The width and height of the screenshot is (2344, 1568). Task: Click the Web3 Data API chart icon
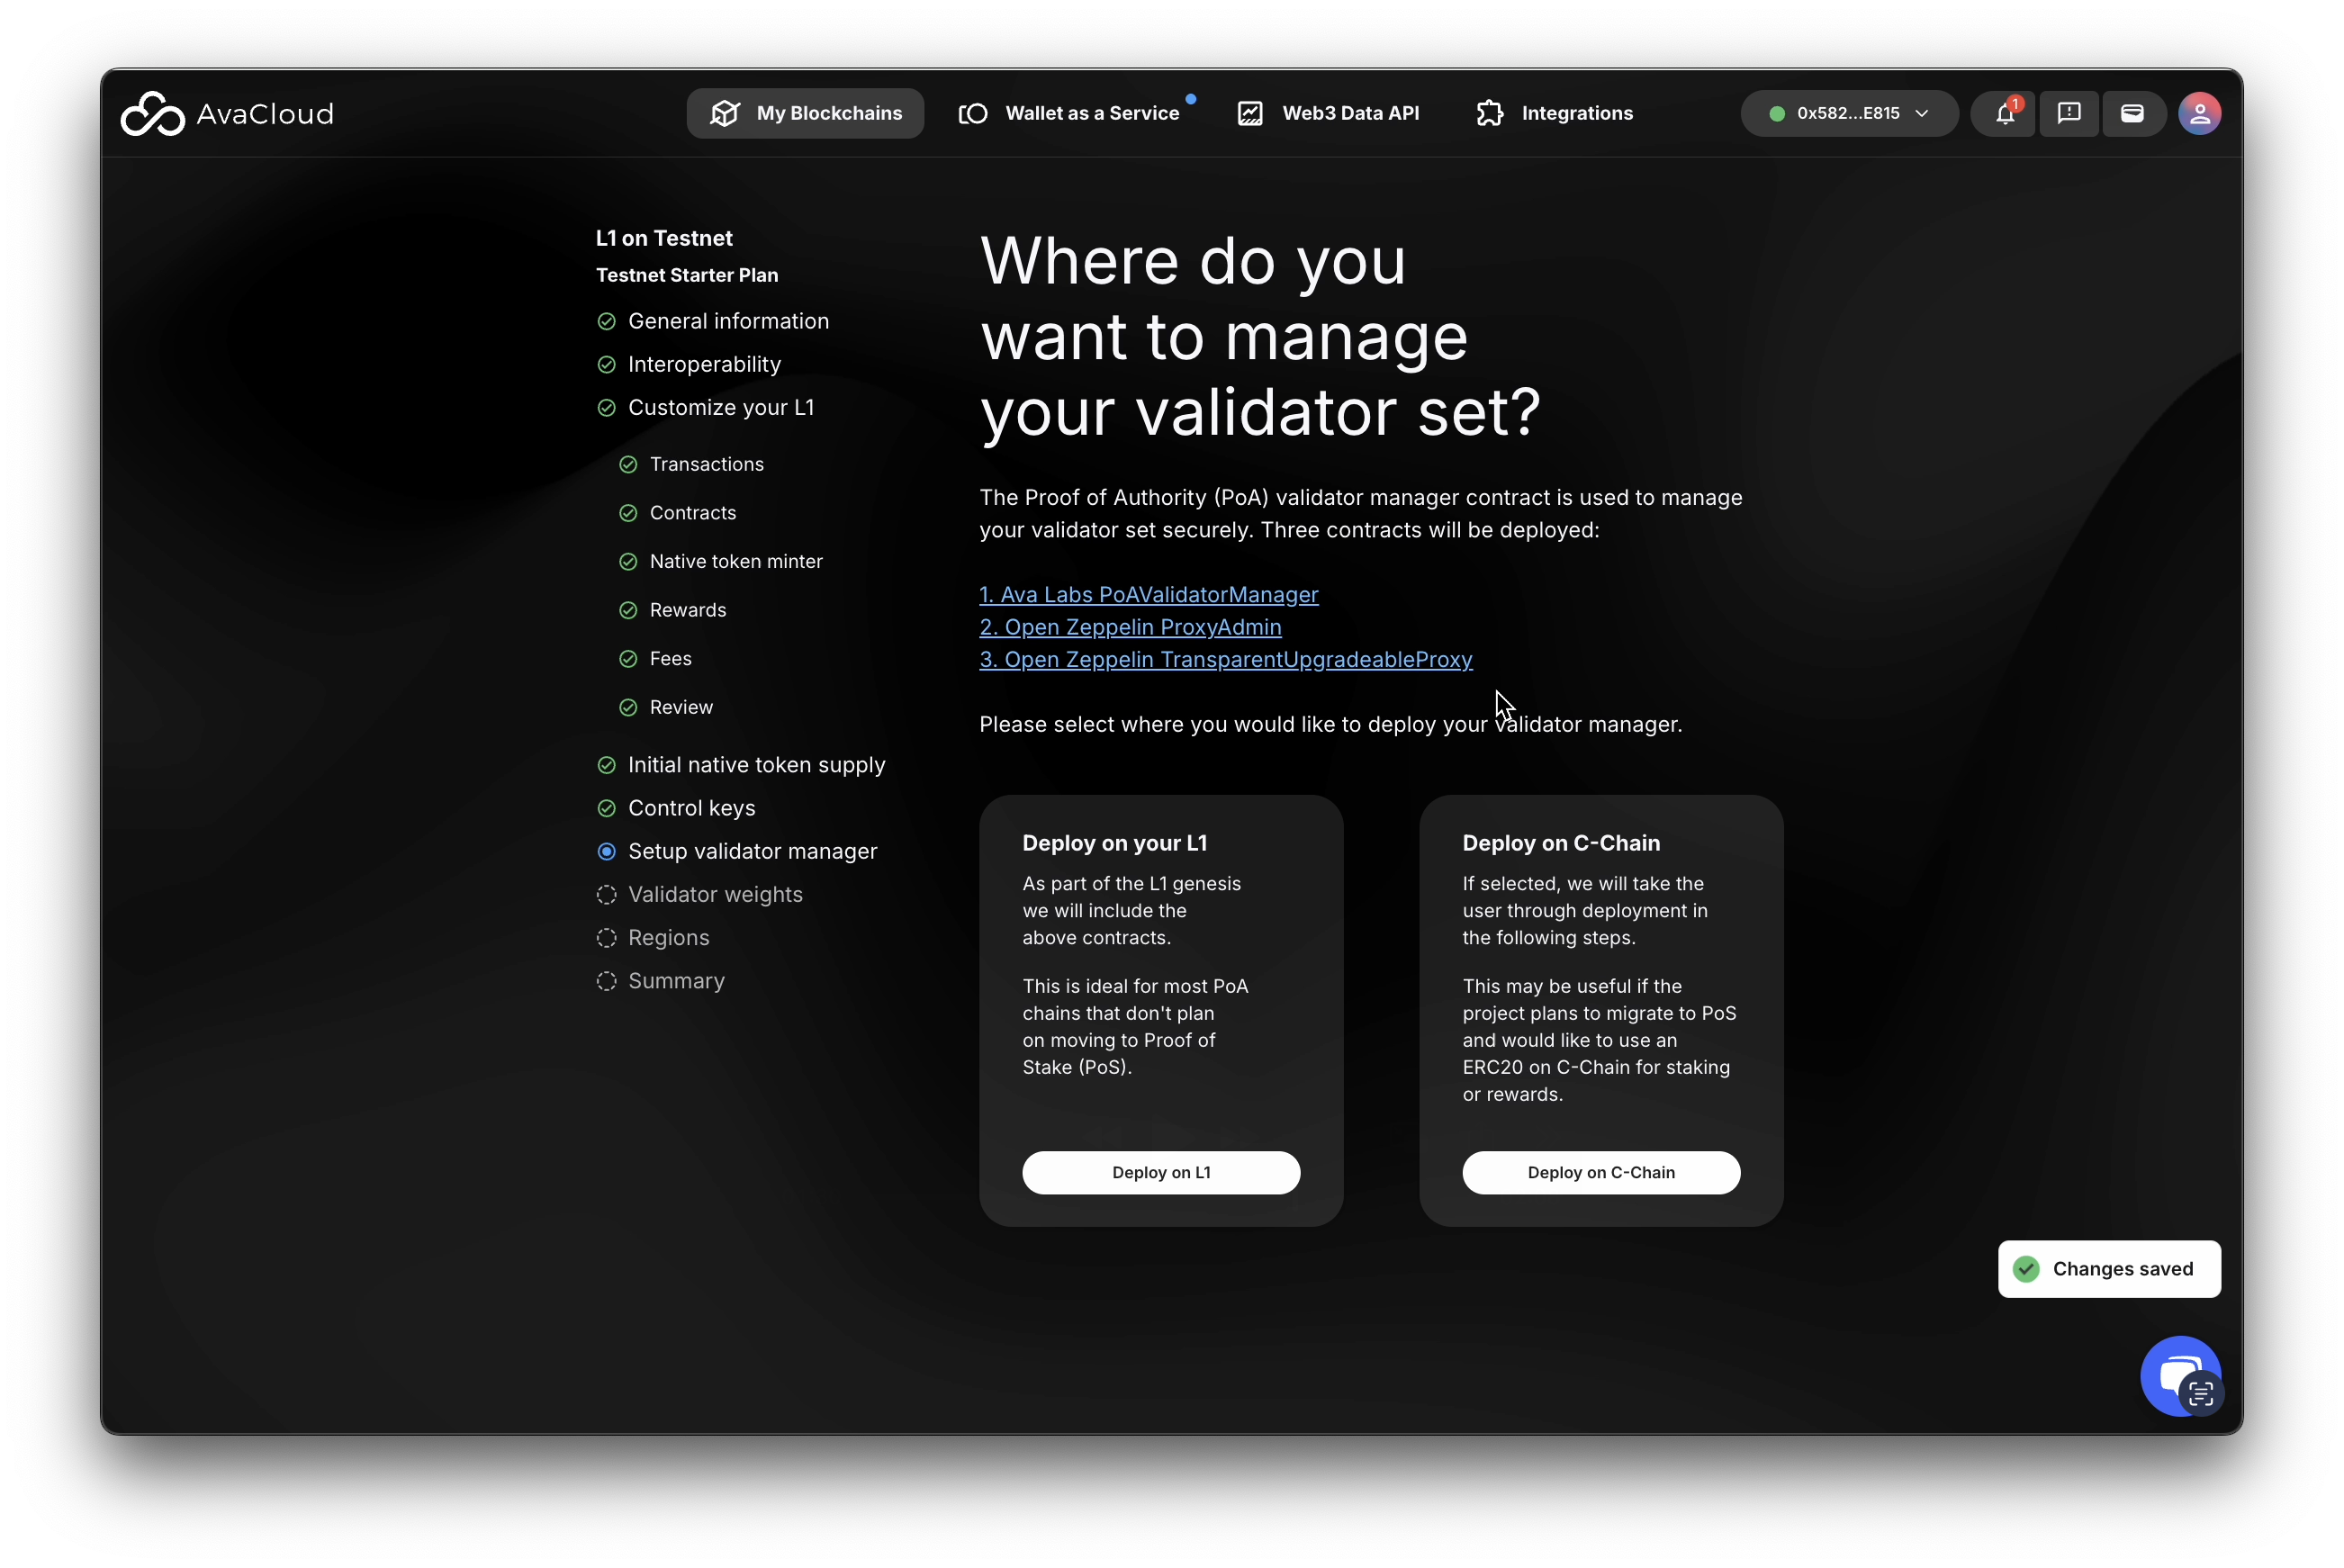click(1250, 114)
